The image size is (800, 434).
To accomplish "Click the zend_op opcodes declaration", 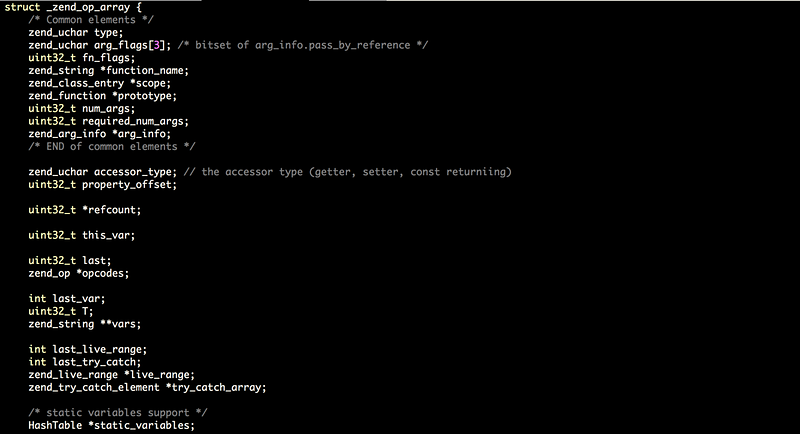I will (x=79, y=273).
